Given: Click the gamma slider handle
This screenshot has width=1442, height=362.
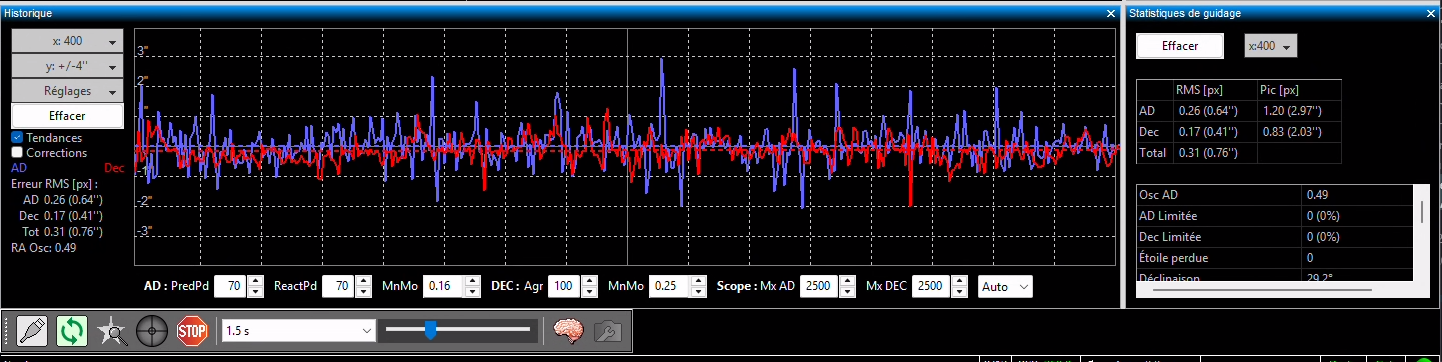Looking at the screenshot, I should pyautogui.click(x=430, y=329).
